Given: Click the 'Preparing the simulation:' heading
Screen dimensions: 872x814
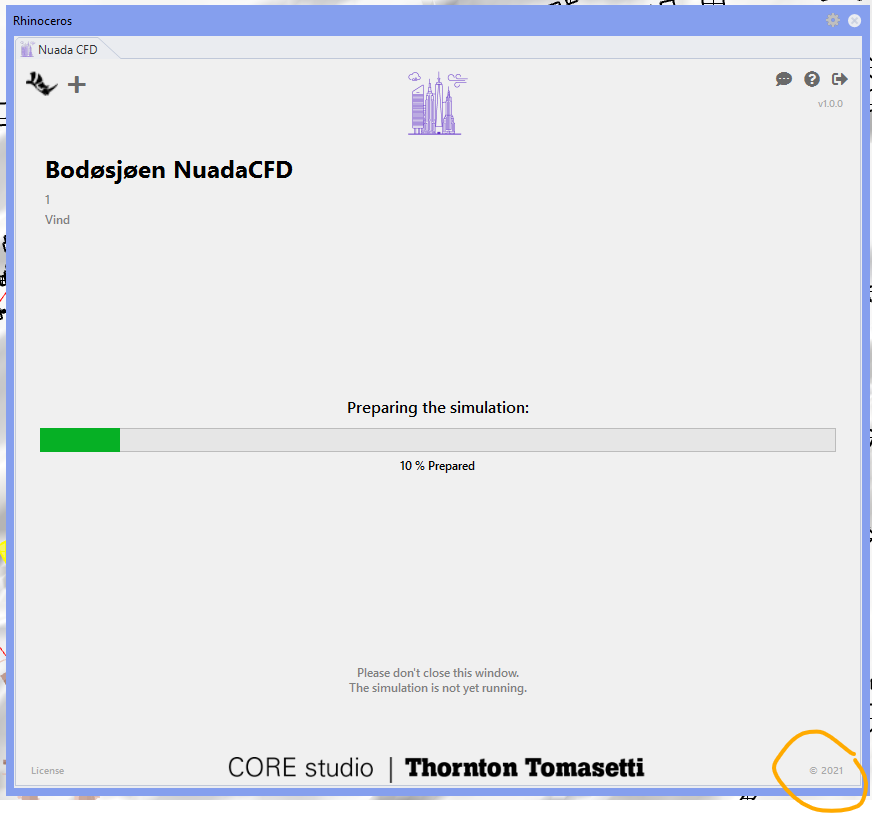Looking at the screenshot, I should 438,408.
